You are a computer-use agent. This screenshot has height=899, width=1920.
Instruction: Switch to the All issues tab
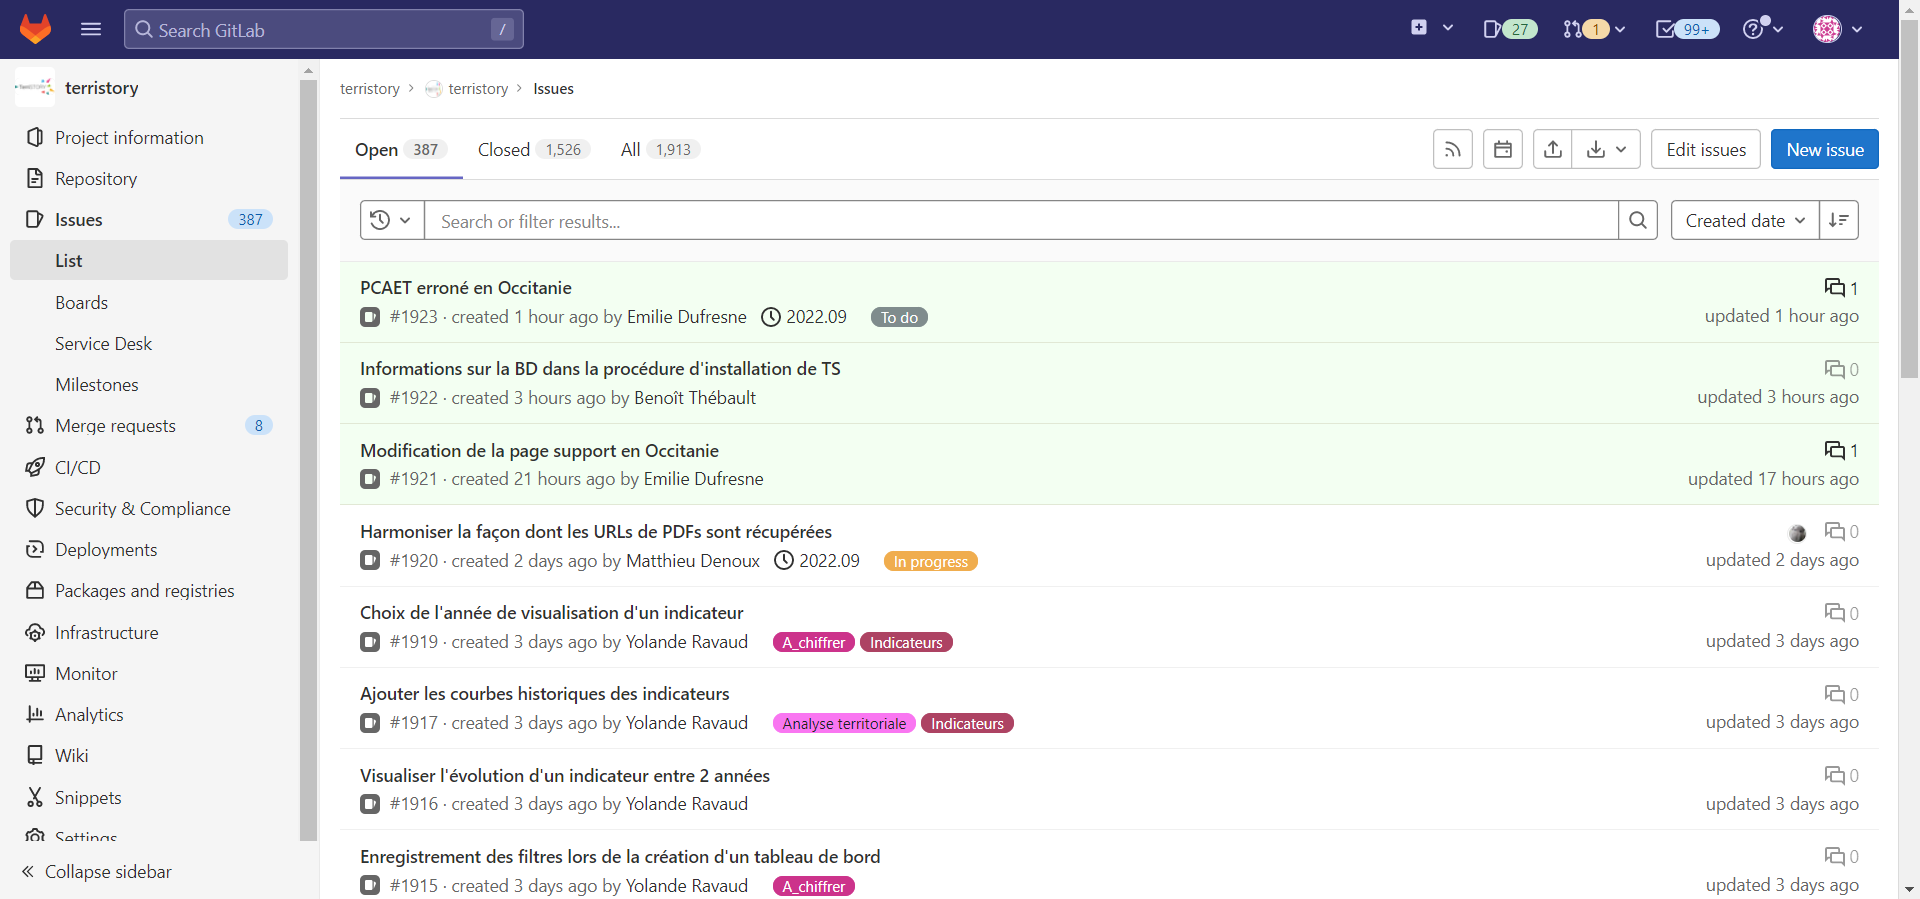click(659, 150)
